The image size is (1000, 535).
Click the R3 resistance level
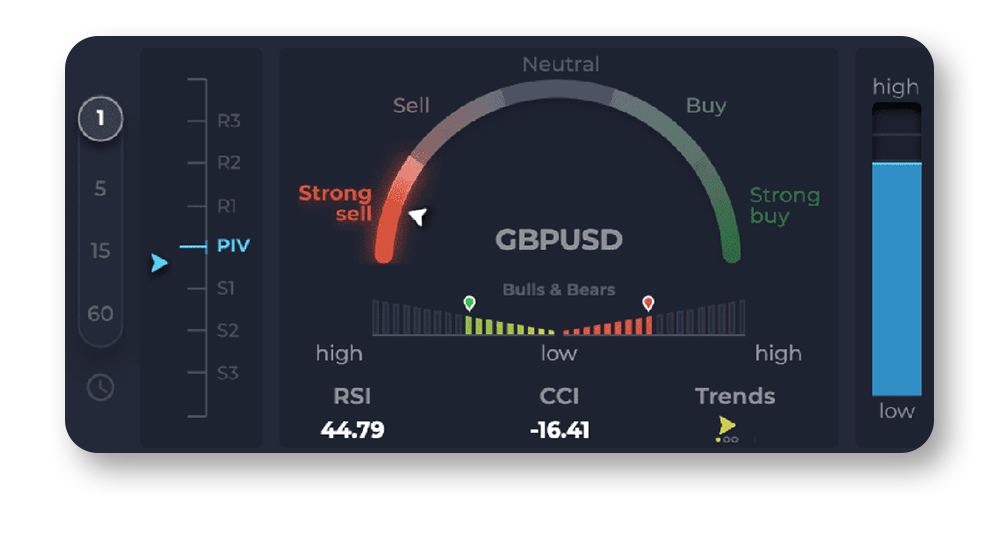click(x=229, y=121)
